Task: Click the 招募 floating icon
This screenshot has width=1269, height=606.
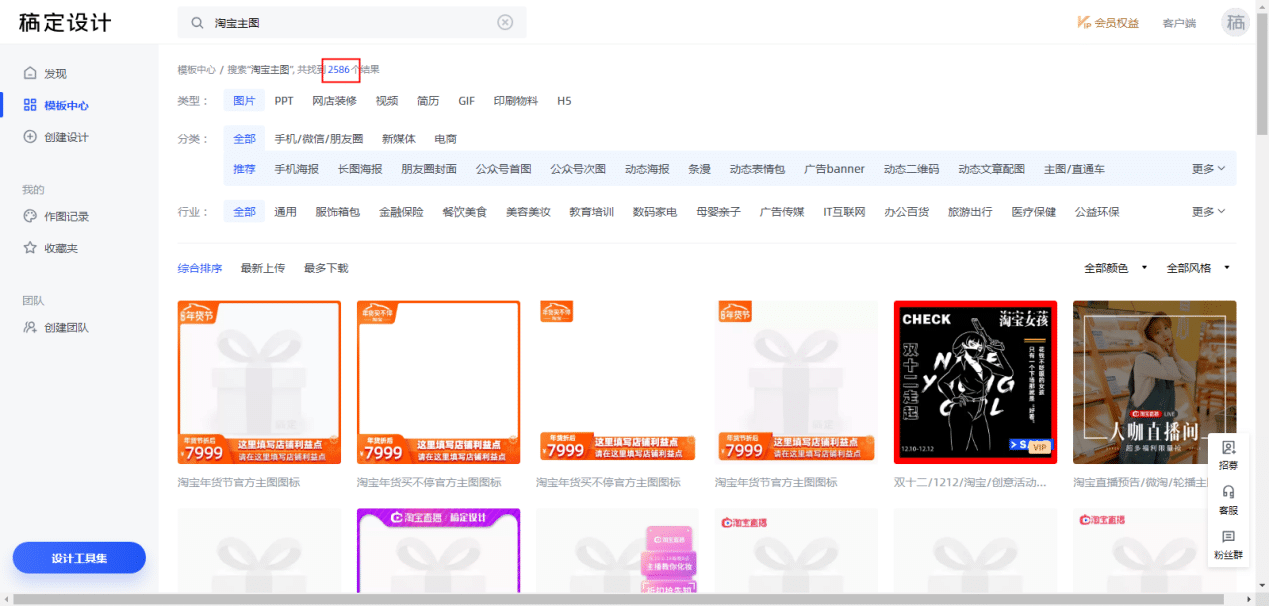Action: (1228, 455)
